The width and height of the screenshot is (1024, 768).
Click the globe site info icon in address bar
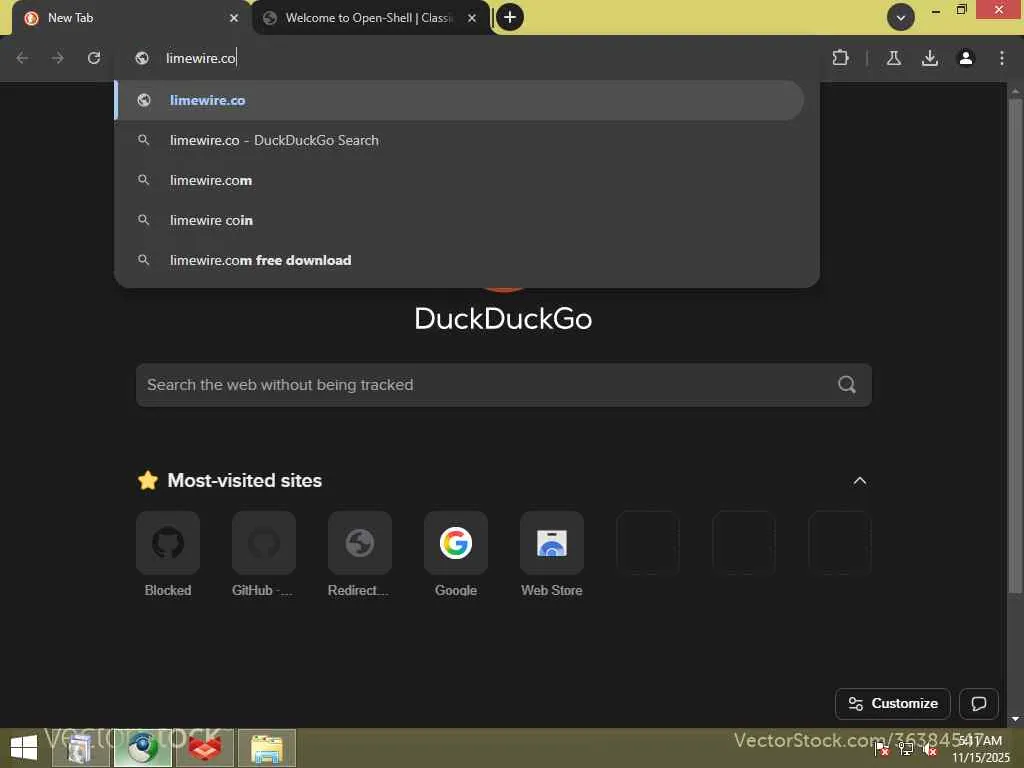click(142, 58)
